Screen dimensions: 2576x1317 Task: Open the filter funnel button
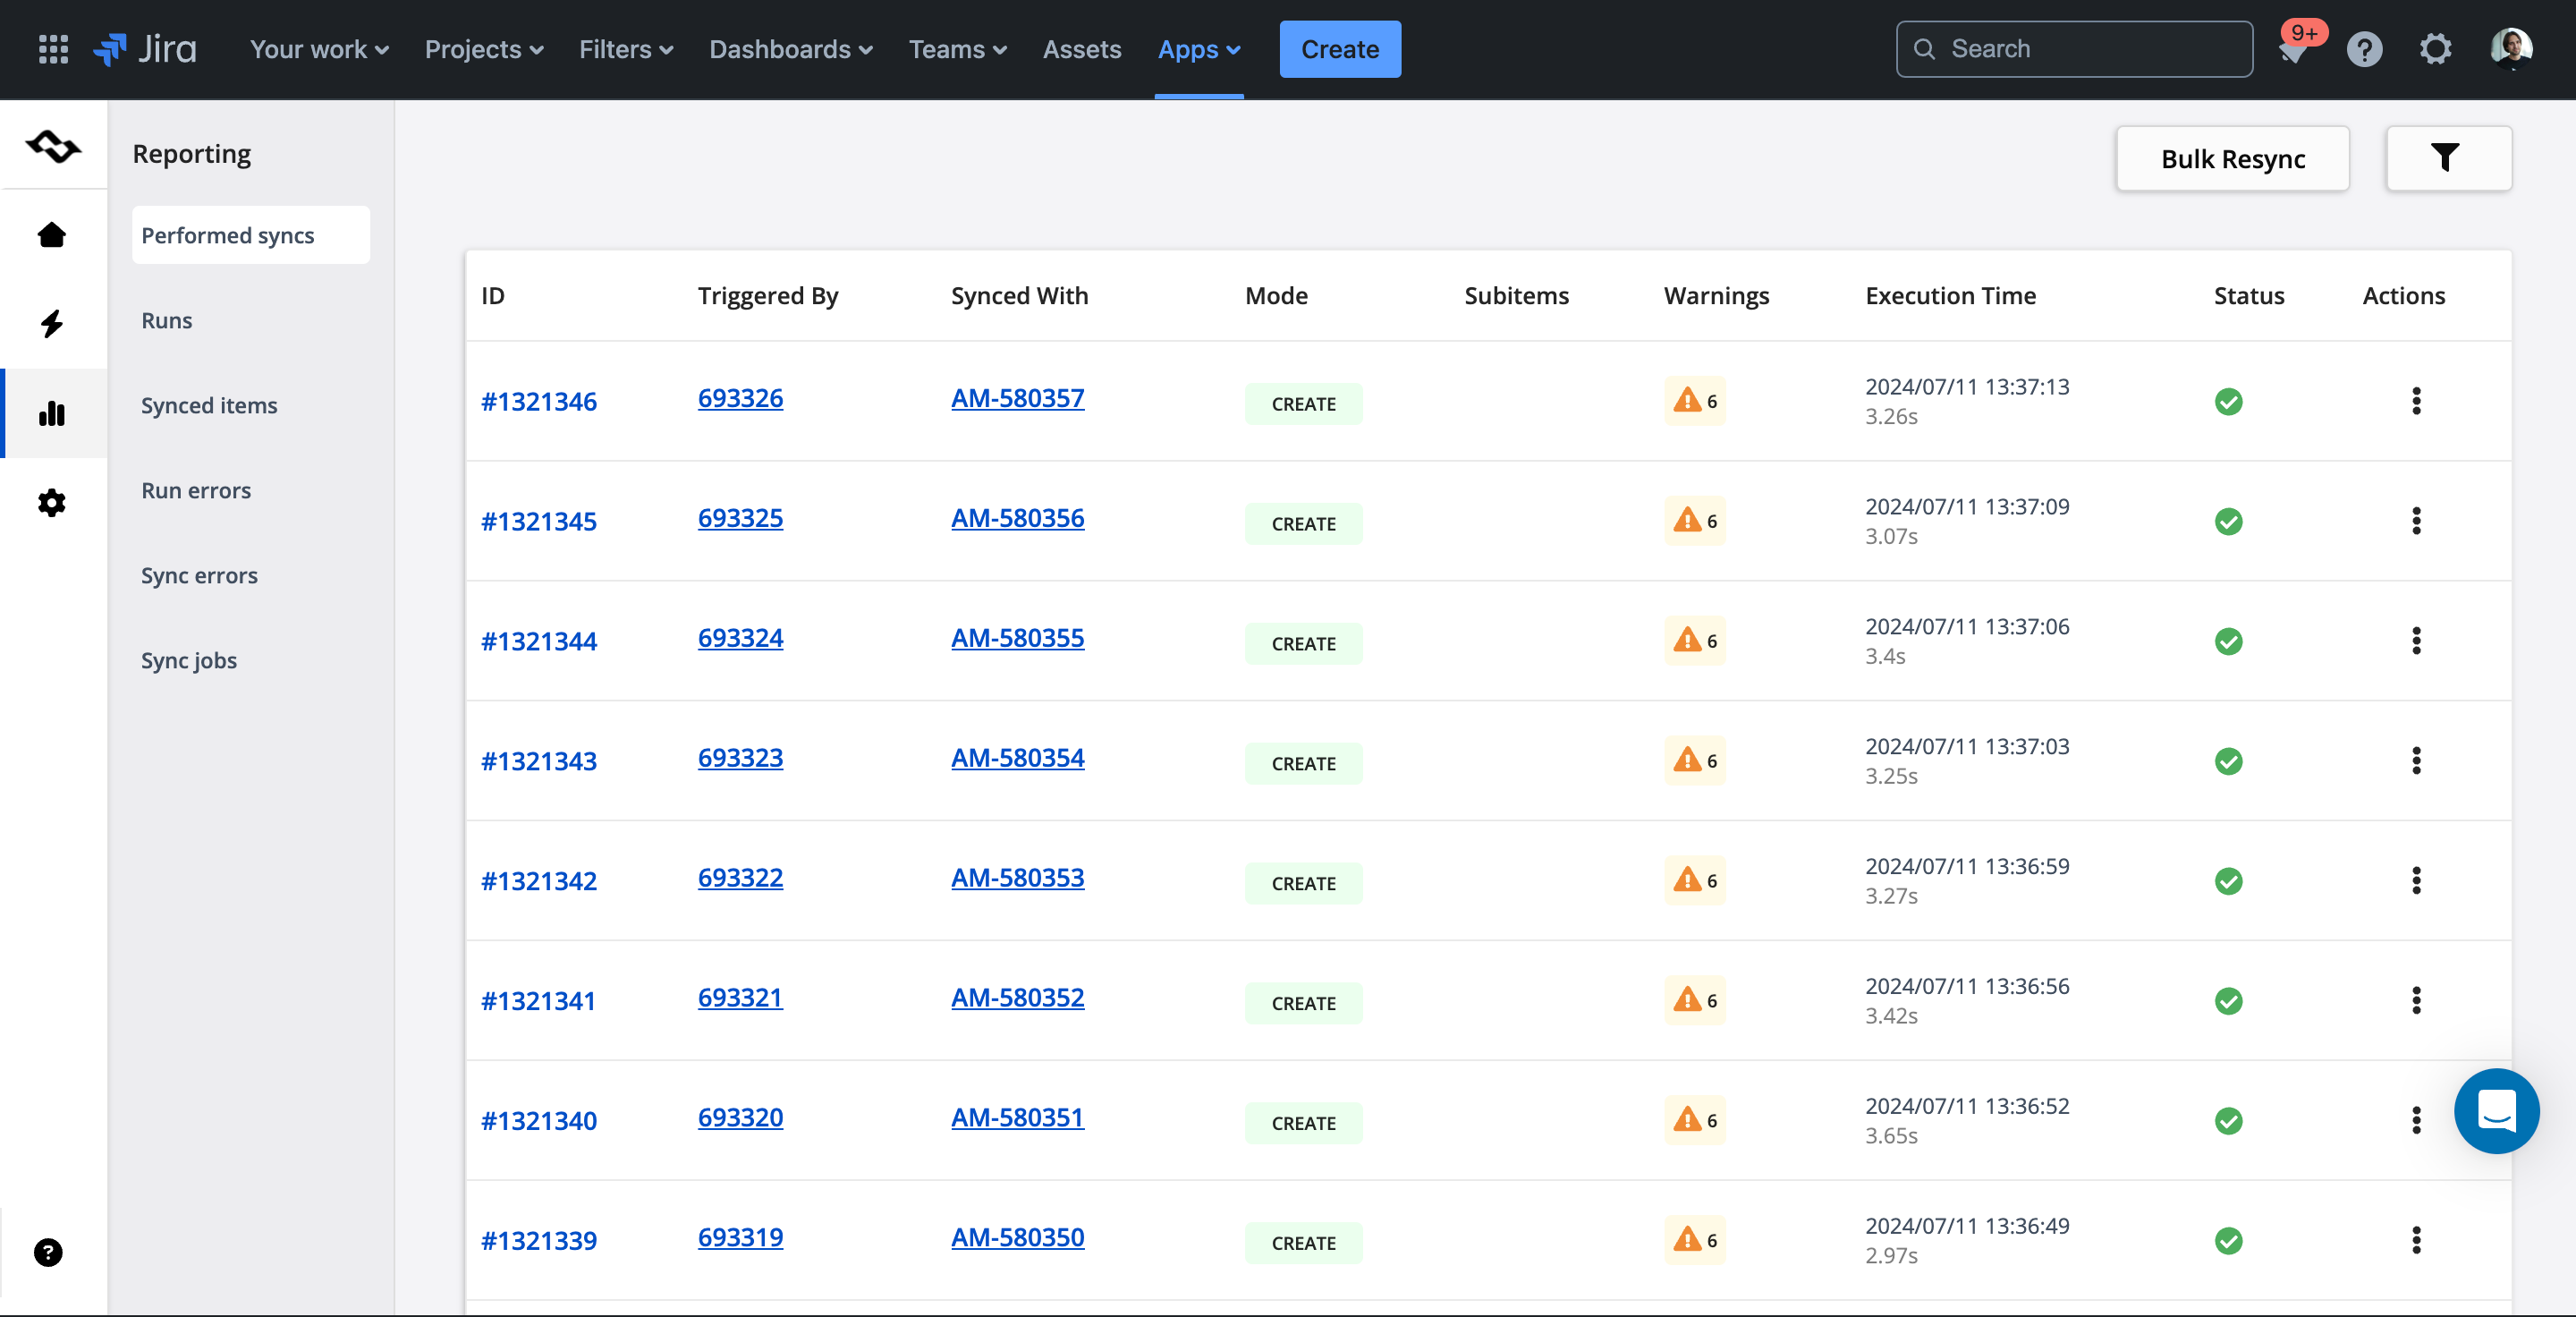[2447, 158]
